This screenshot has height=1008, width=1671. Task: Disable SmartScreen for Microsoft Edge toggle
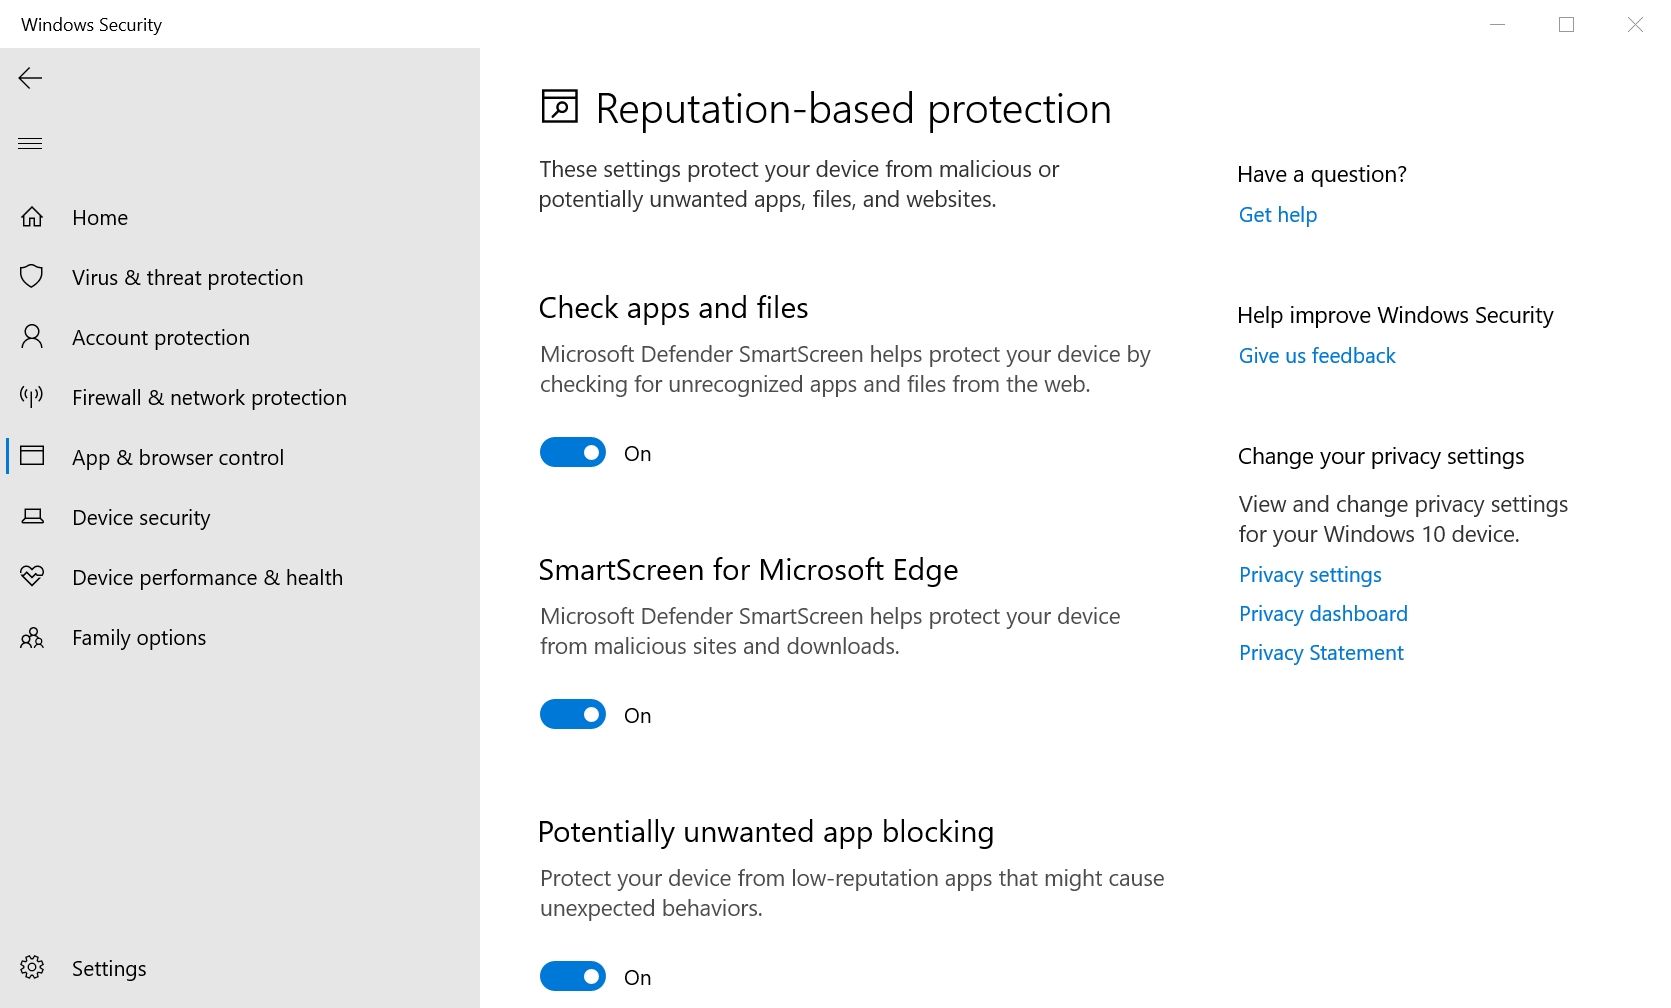[573, 715]
